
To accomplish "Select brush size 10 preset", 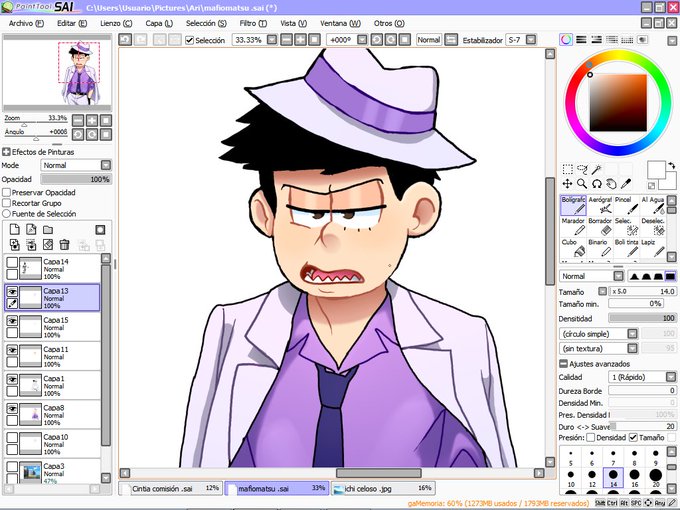I will [571, 478].
